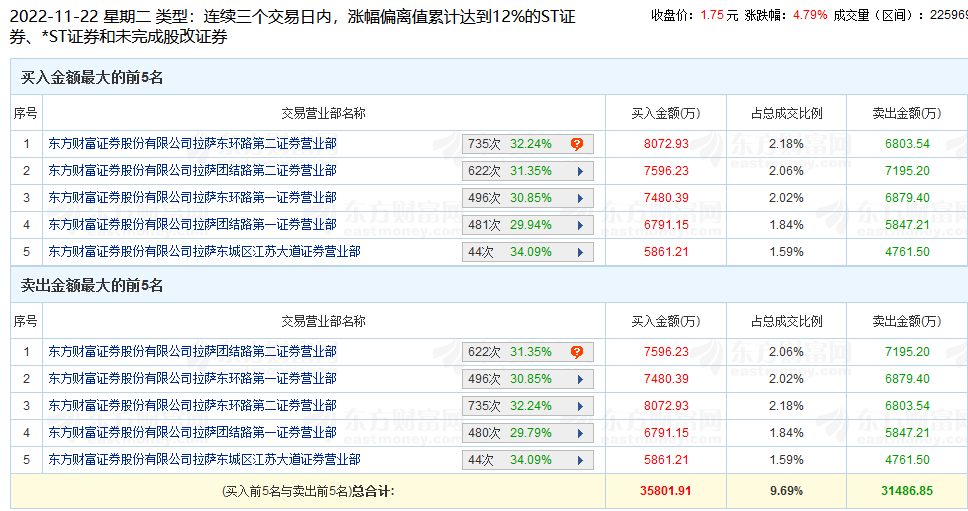Image resolution: width=968 pixels, height=511 pixels.
Task: Open 拉萨团结路第一证券营业部 link in buy list row 4
Action: [x=193, y=225]
